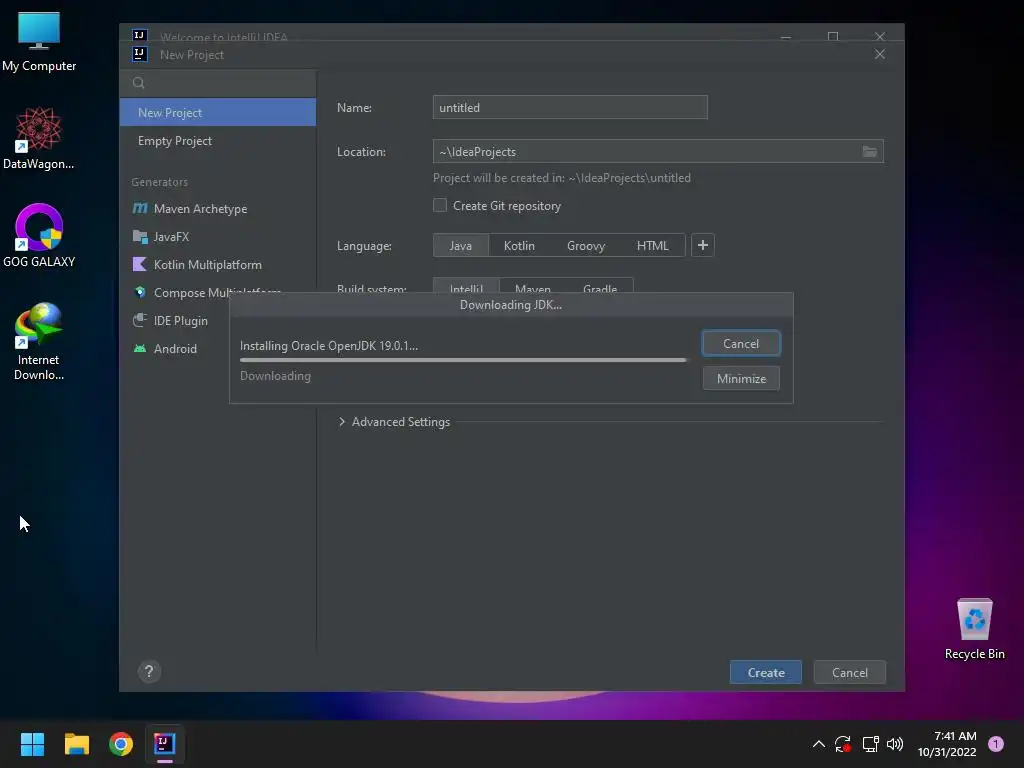Close the New Project dialog

(880, 55)
